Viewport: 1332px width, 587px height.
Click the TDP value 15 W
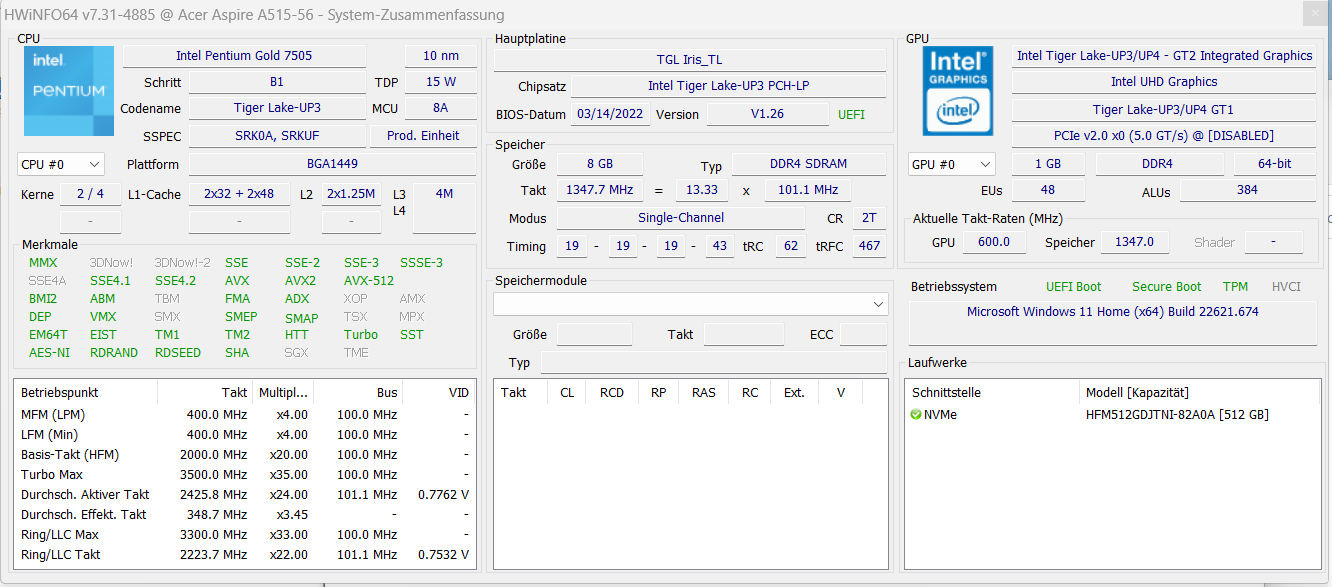pyautogui.click(x=441, y=82)
